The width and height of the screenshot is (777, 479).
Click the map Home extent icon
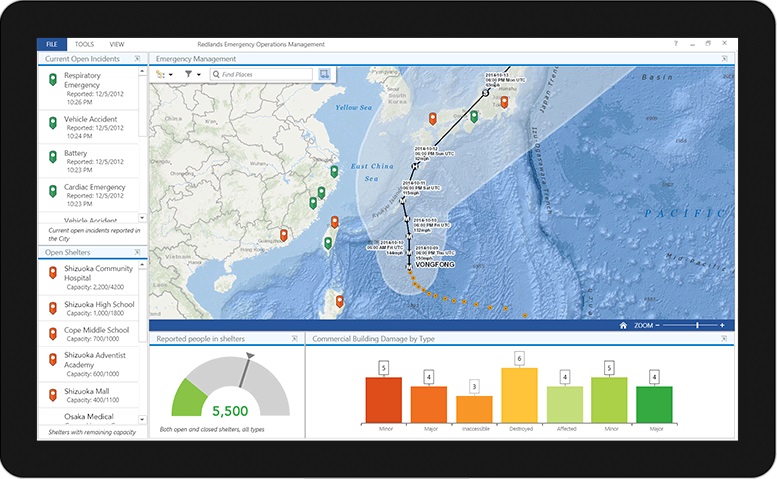pyautogui.click(x=623, y=325)
